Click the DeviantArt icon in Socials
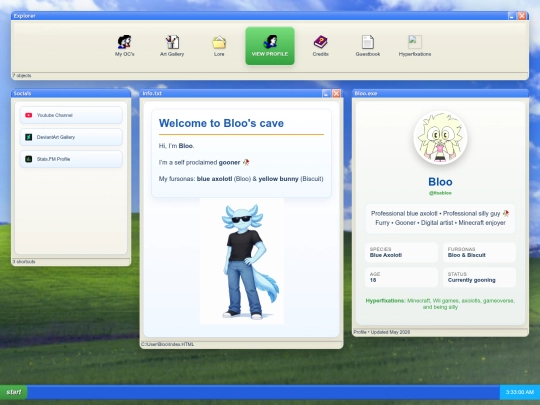540x405 pixels. [29, 137]
